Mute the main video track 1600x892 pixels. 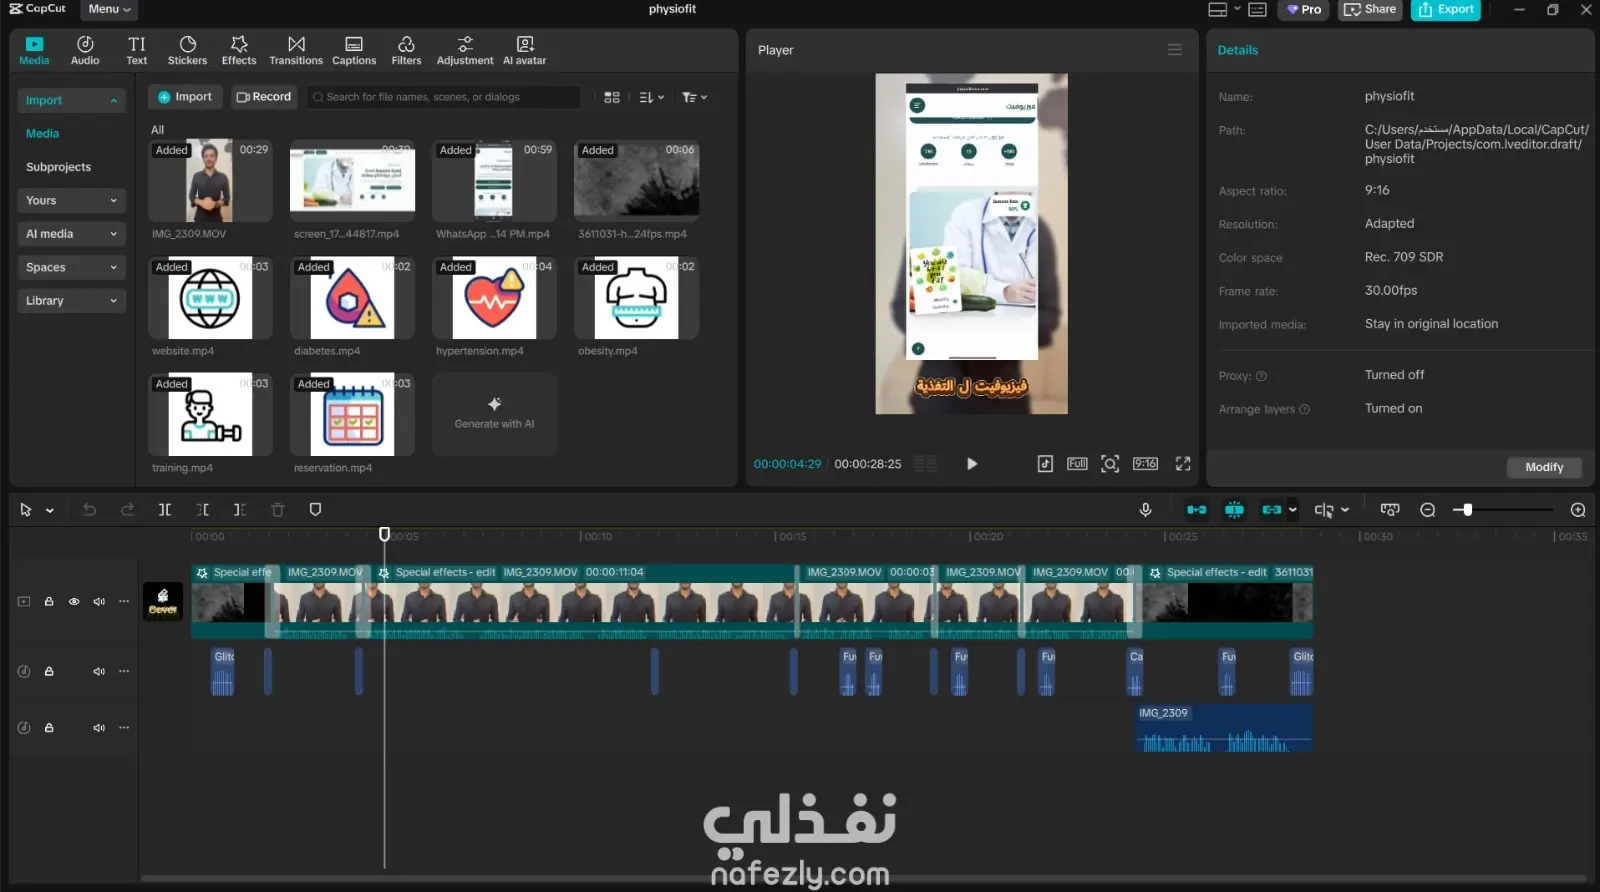[x=99, y=602]
